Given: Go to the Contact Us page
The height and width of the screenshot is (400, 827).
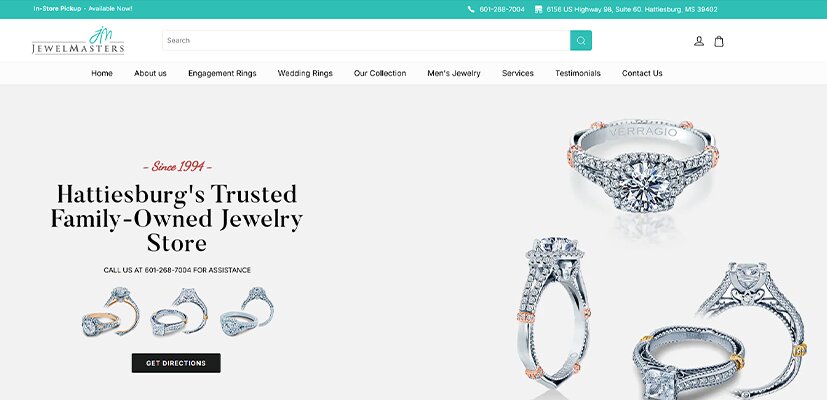Looking at the screenshot, I should click(x=642, y=73).
